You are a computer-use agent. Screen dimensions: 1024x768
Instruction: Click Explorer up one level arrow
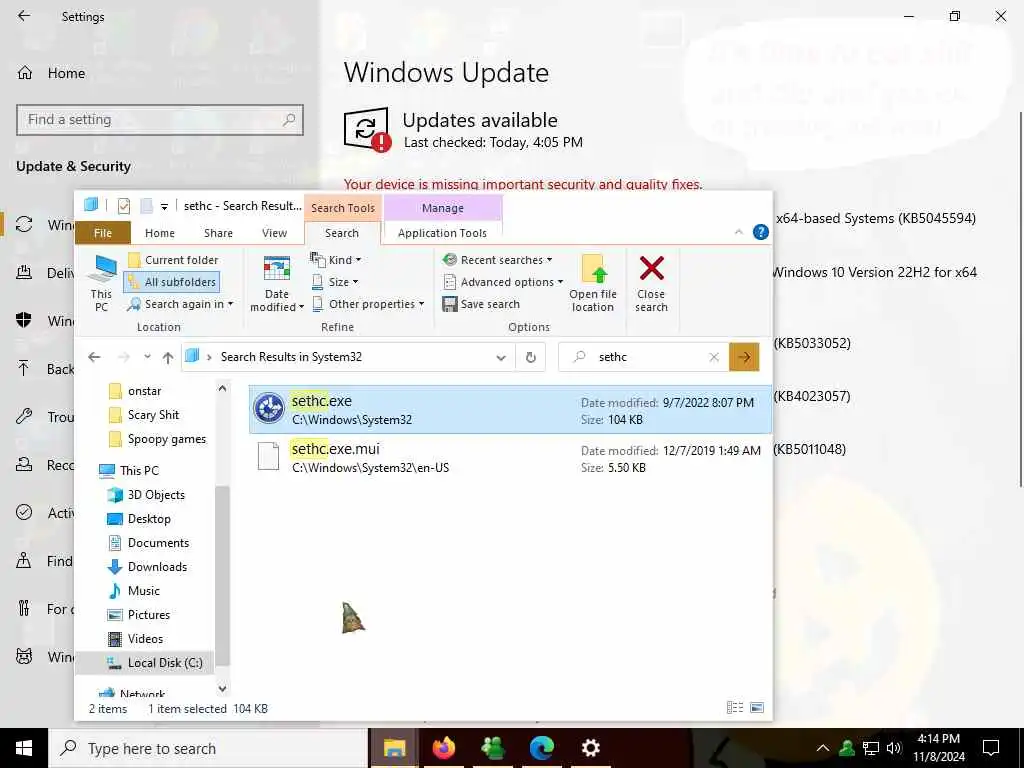pyautogui.click(x=168, y=357)
